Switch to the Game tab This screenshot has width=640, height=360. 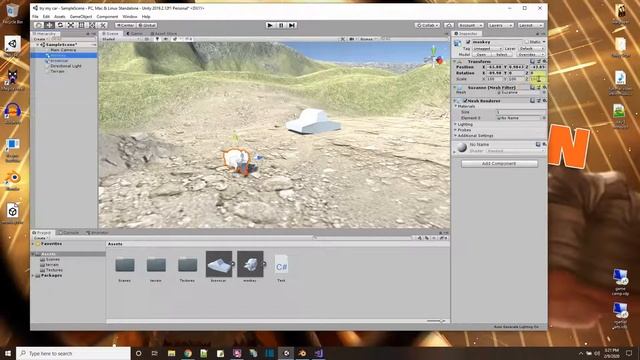(x=135, y=33)
